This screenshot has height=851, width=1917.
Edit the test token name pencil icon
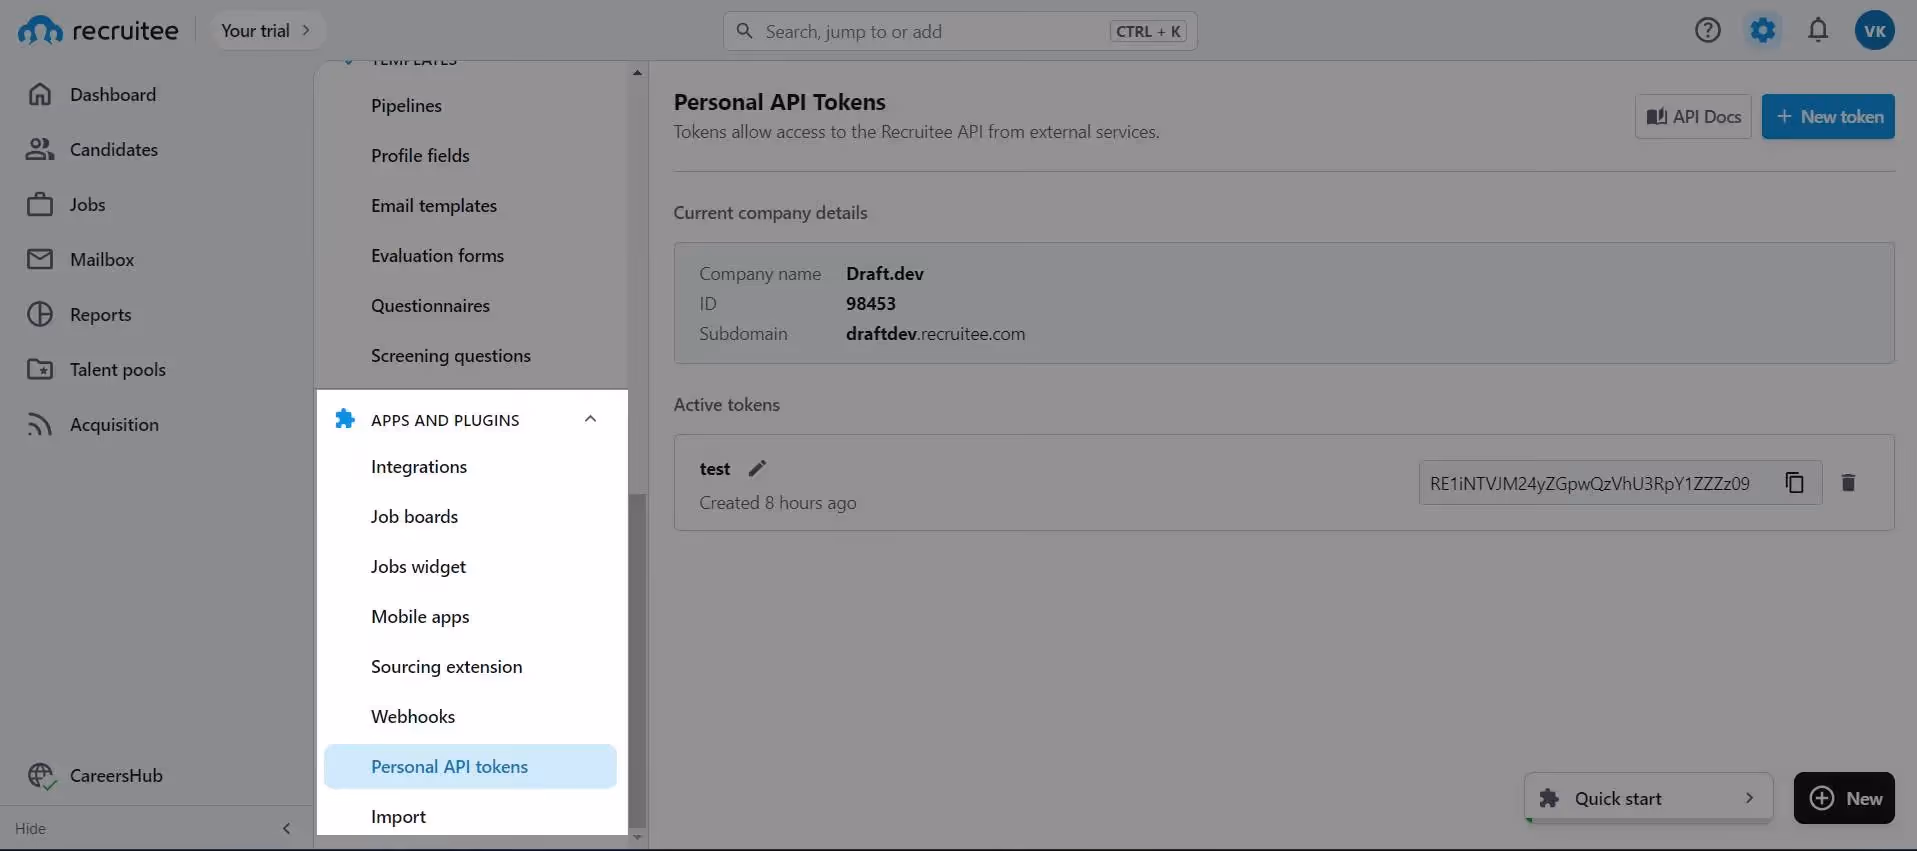pyautogui.click(x=757, y=468)
